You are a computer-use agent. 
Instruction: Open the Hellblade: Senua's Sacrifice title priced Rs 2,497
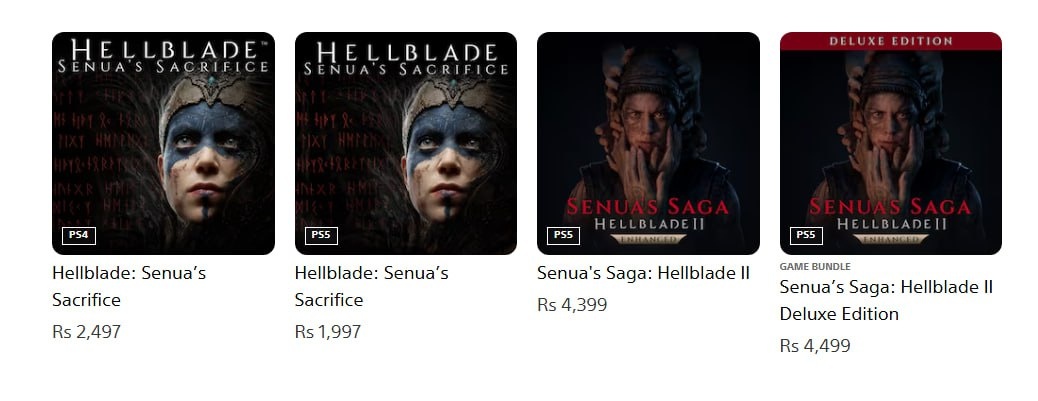click(x=129, y=287)
